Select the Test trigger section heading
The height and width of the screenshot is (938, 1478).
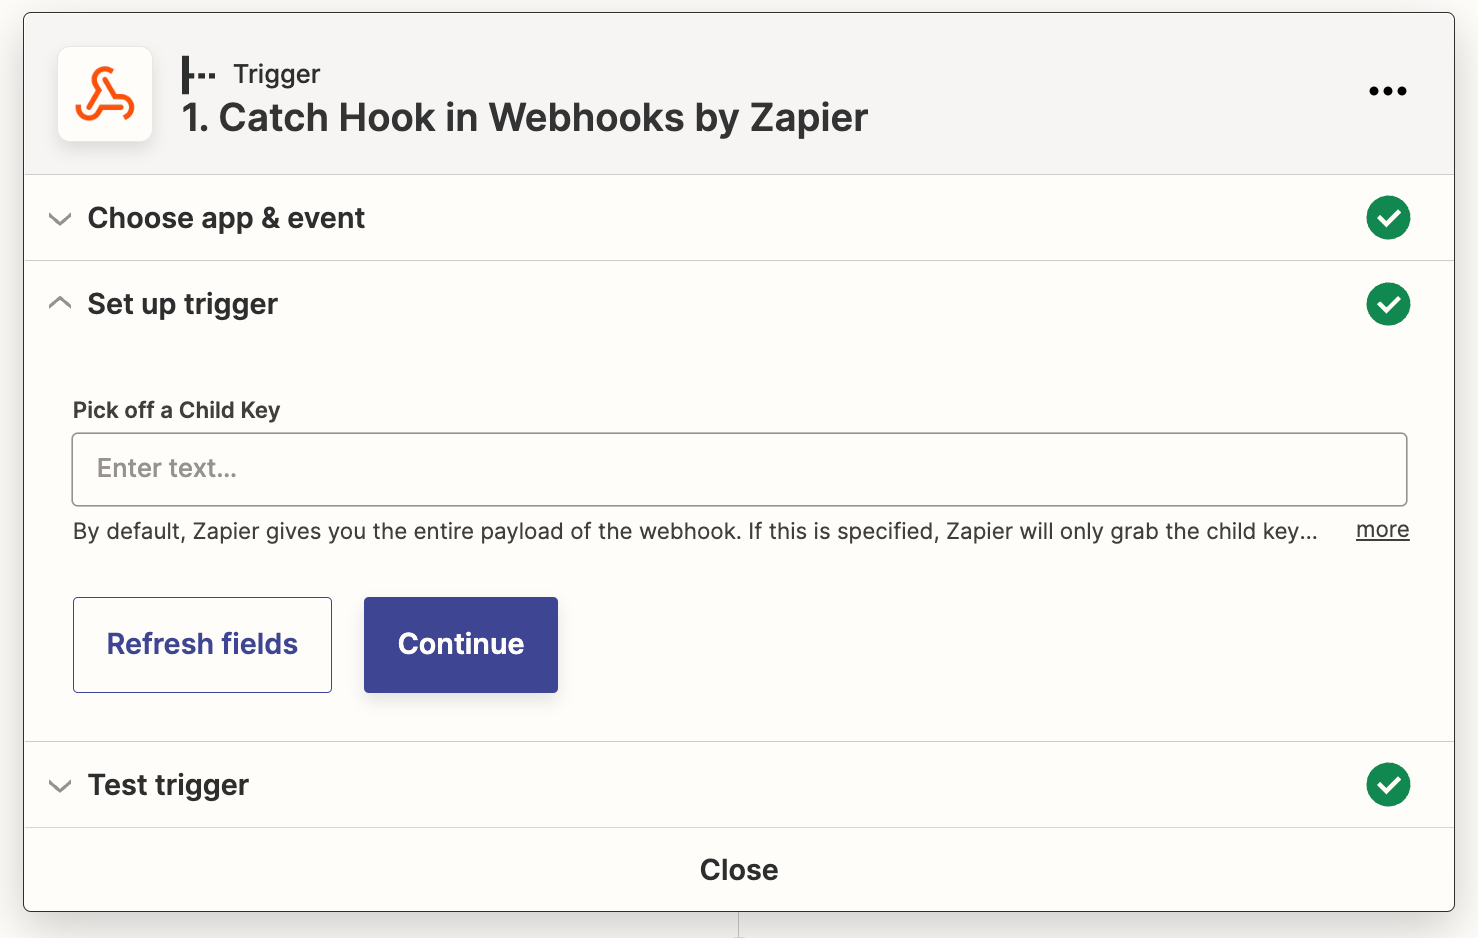(168, 785)
